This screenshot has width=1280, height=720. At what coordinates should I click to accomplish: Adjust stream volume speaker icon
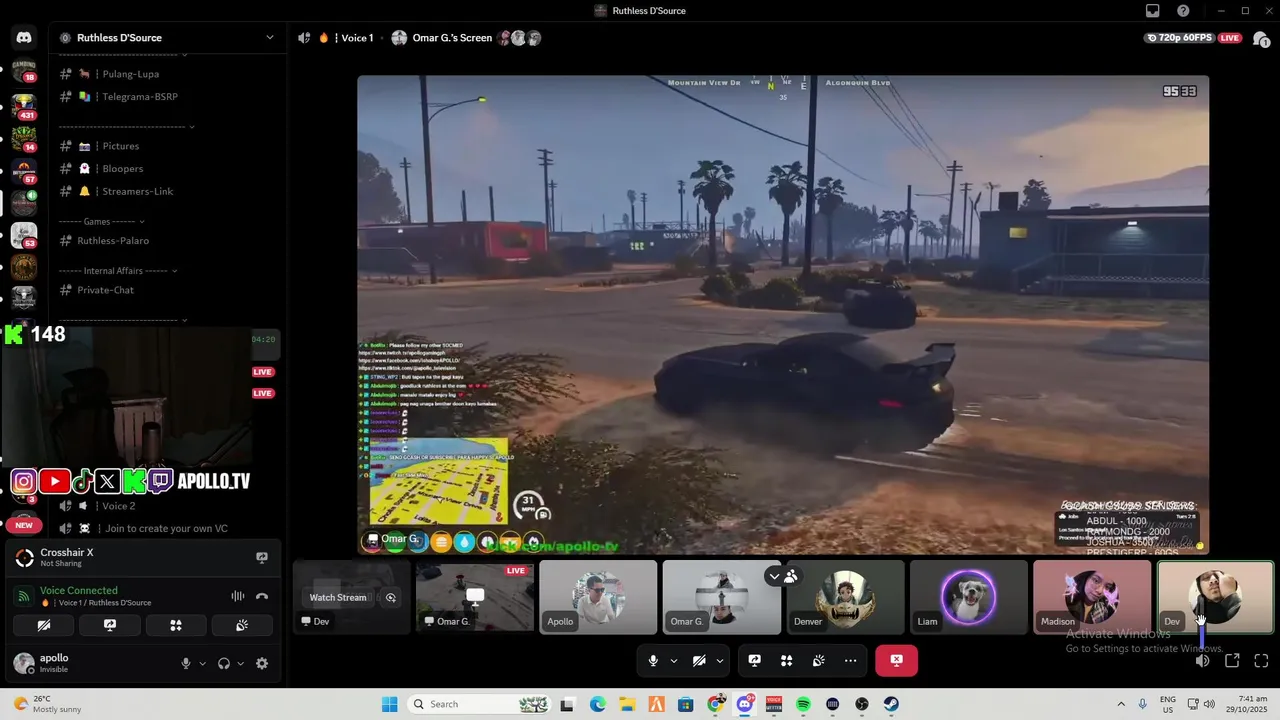pos(1203,661)
